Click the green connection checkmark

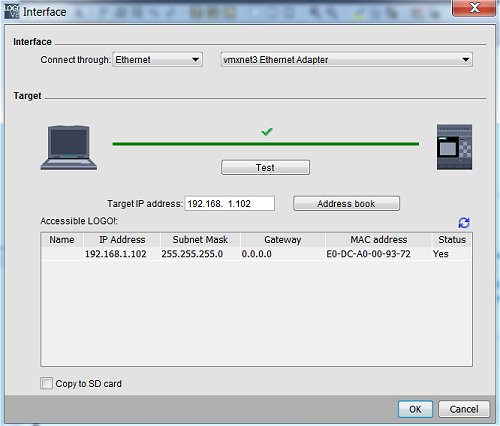tap(267, 132)
